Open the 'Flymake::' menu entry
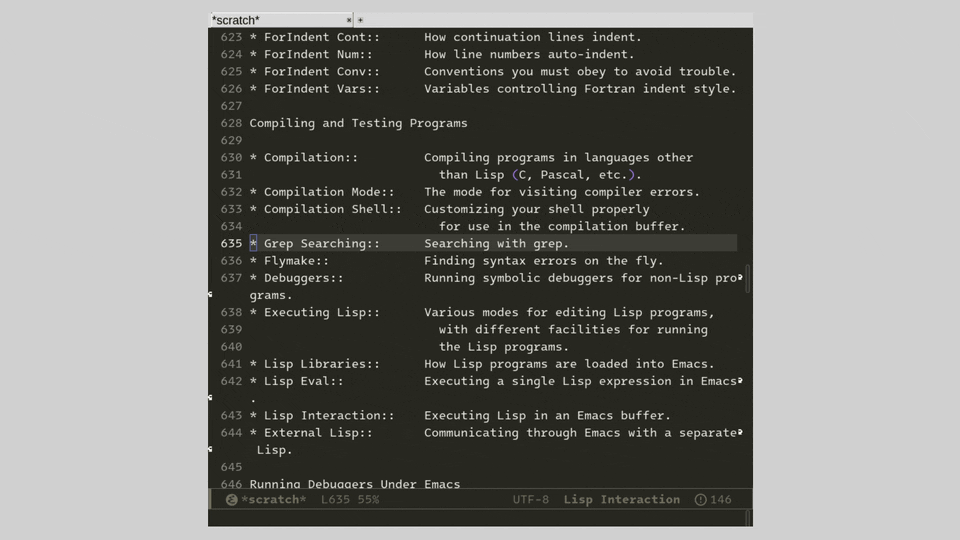This screenshot has width=960, height=540. click(x=296, y=261)
